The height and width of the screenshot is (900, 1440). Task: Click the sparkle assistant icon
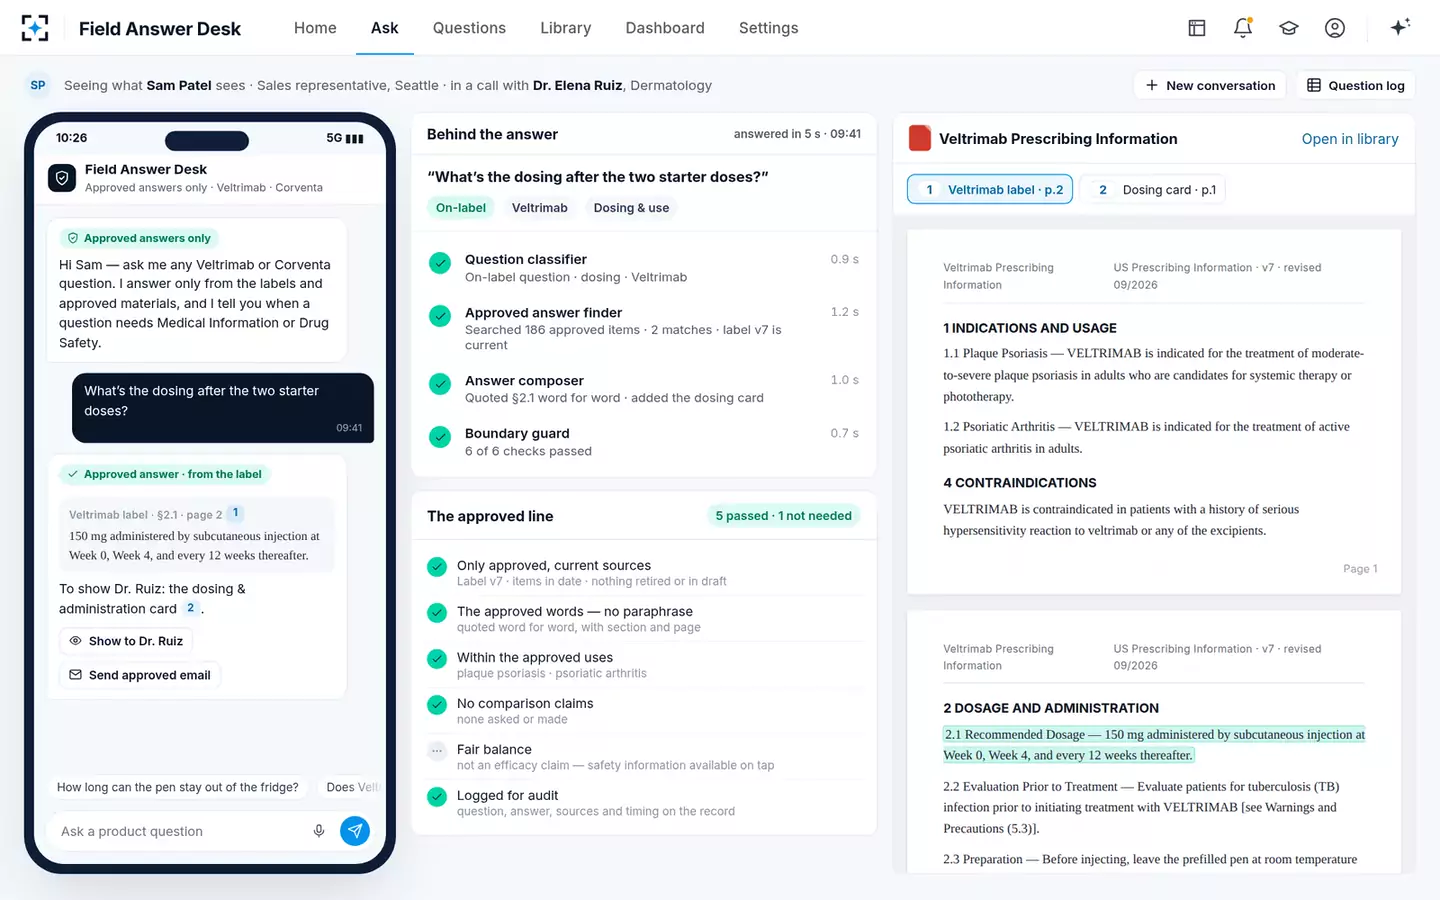tap(1400, 27)
